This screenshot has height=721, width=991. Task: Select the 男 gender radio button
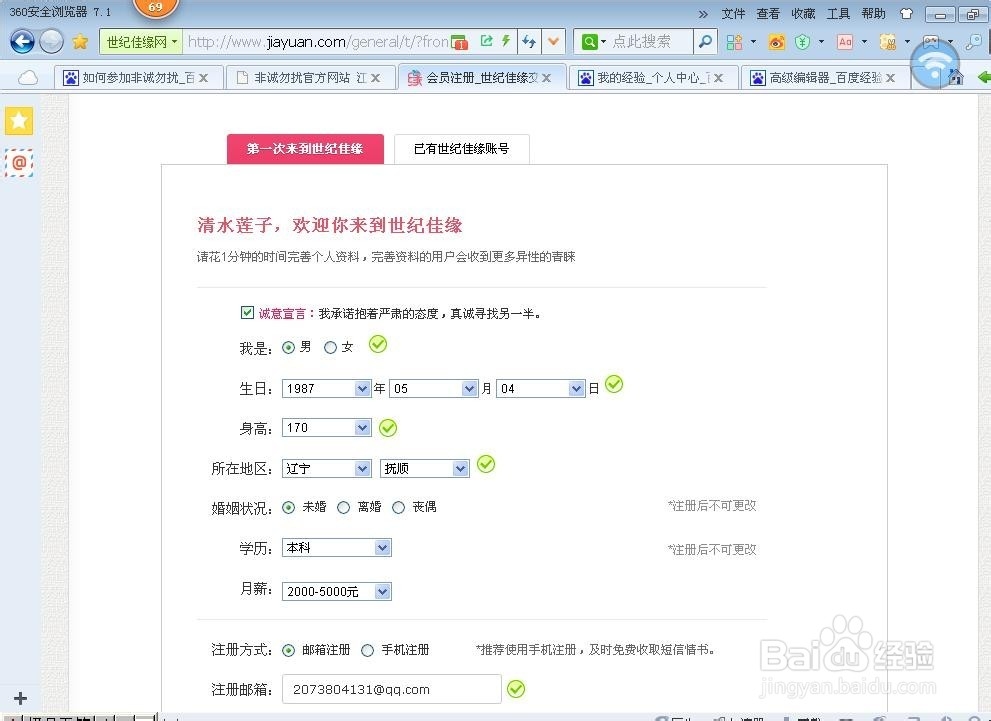(288, 348)
